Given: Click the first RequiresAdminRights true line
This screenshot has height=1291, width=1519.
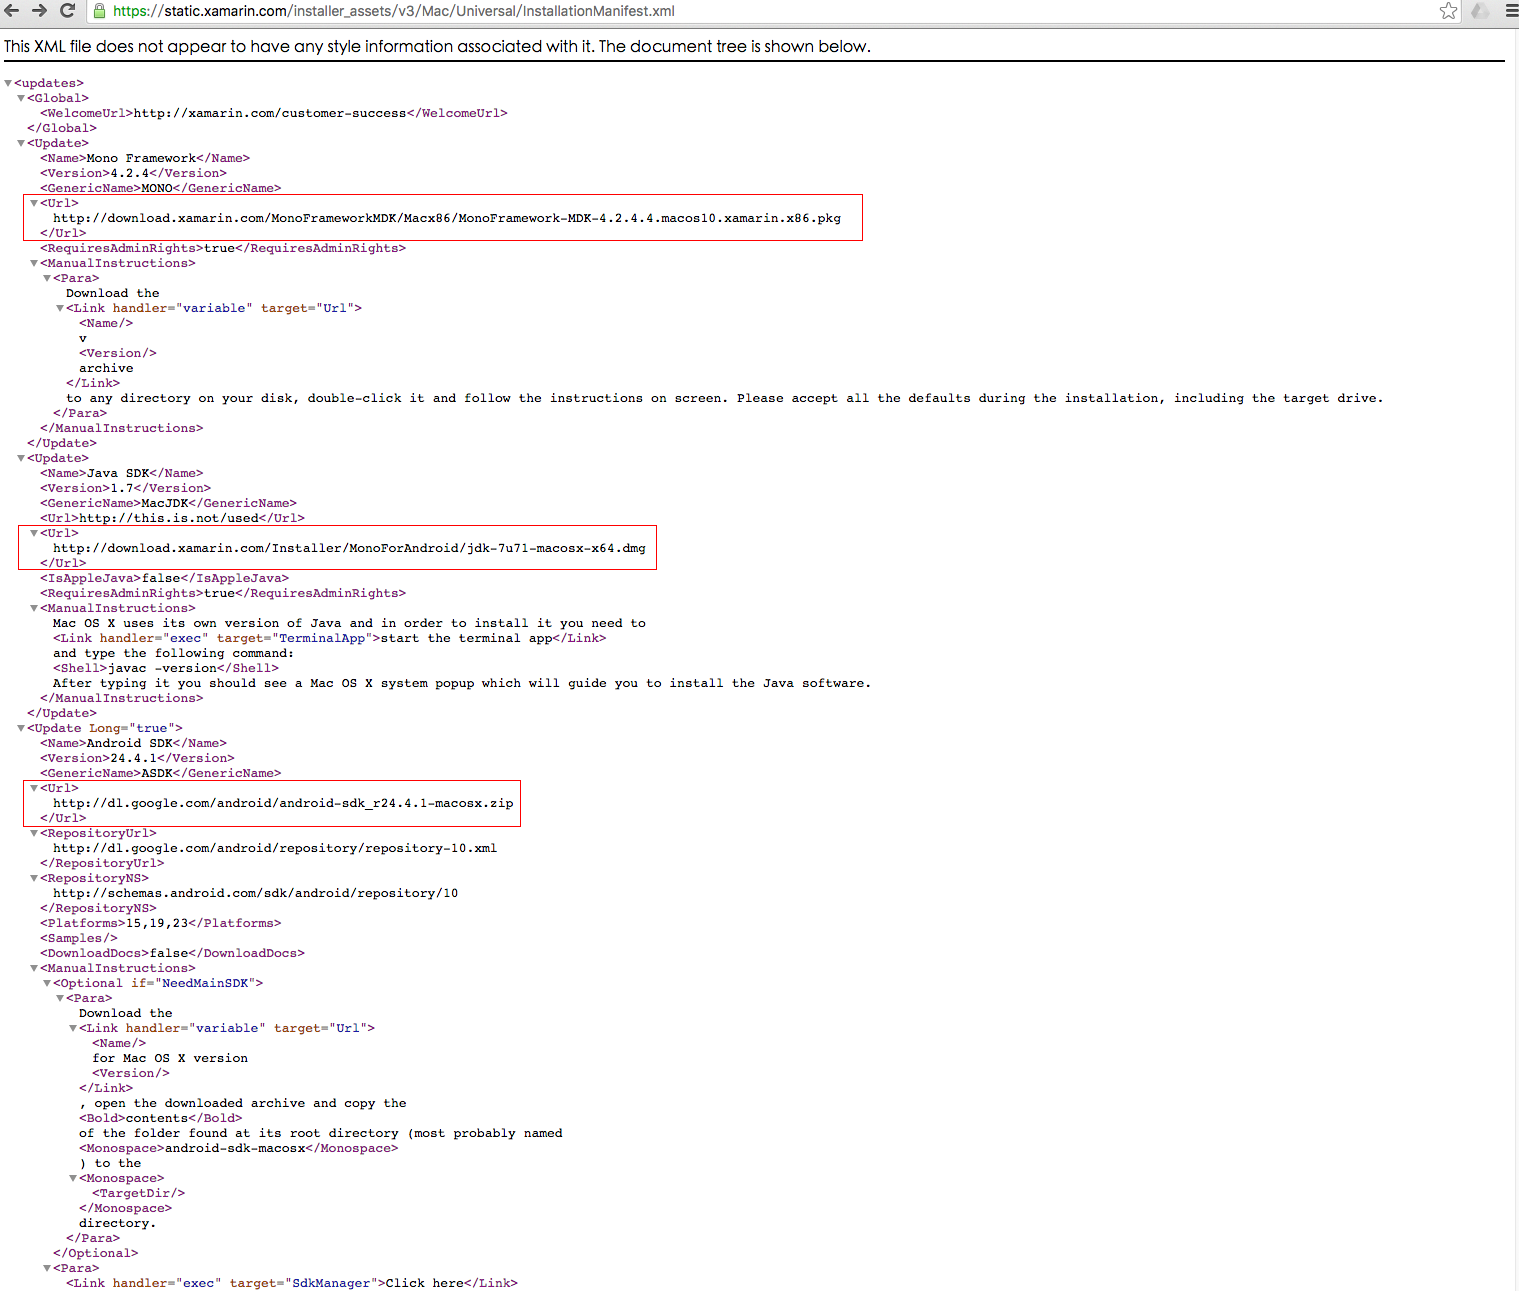Looking at the screenshot, I should click(223, 249).
